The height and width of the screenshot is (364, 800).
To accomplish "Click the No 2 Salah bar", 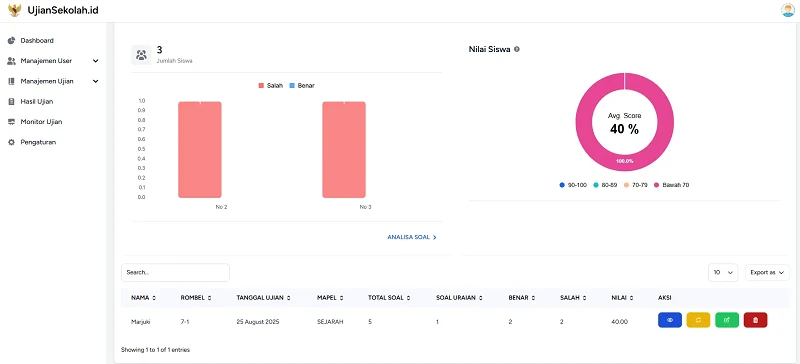I will (x=200, y=150).
